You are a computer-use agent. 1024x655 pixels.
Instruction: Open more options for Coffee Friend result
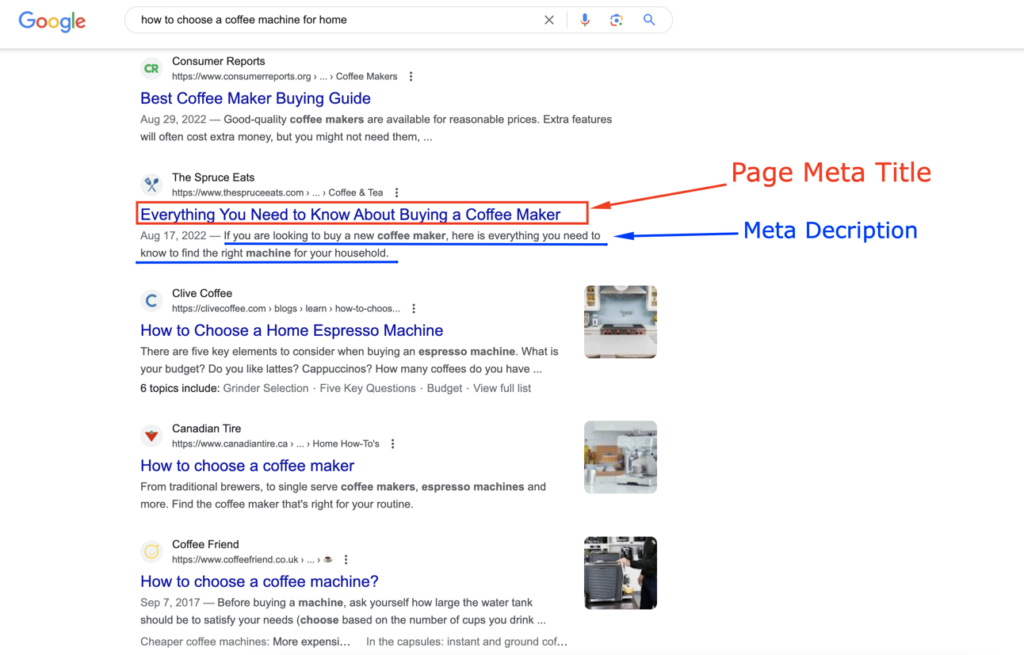(x=346, y=560)
